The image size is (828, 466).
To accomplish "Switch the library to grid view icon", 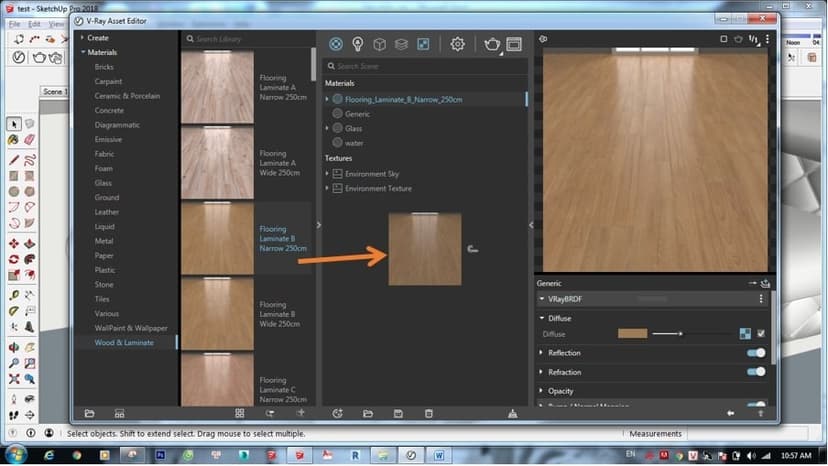I will (240, 413).
